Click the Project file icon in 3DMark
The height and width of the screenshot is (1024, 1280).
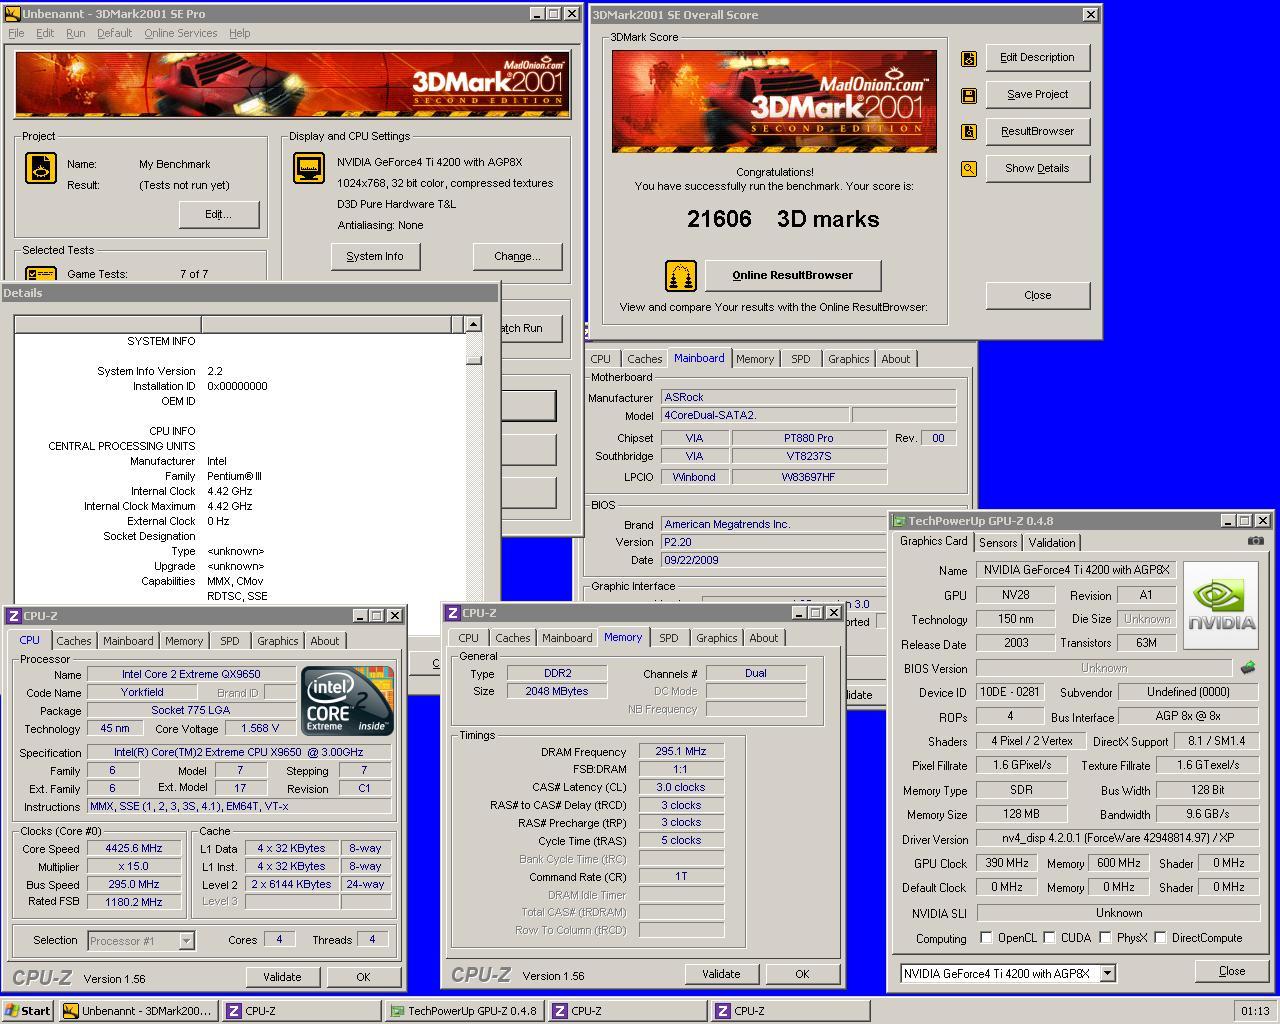click(41, 168)
